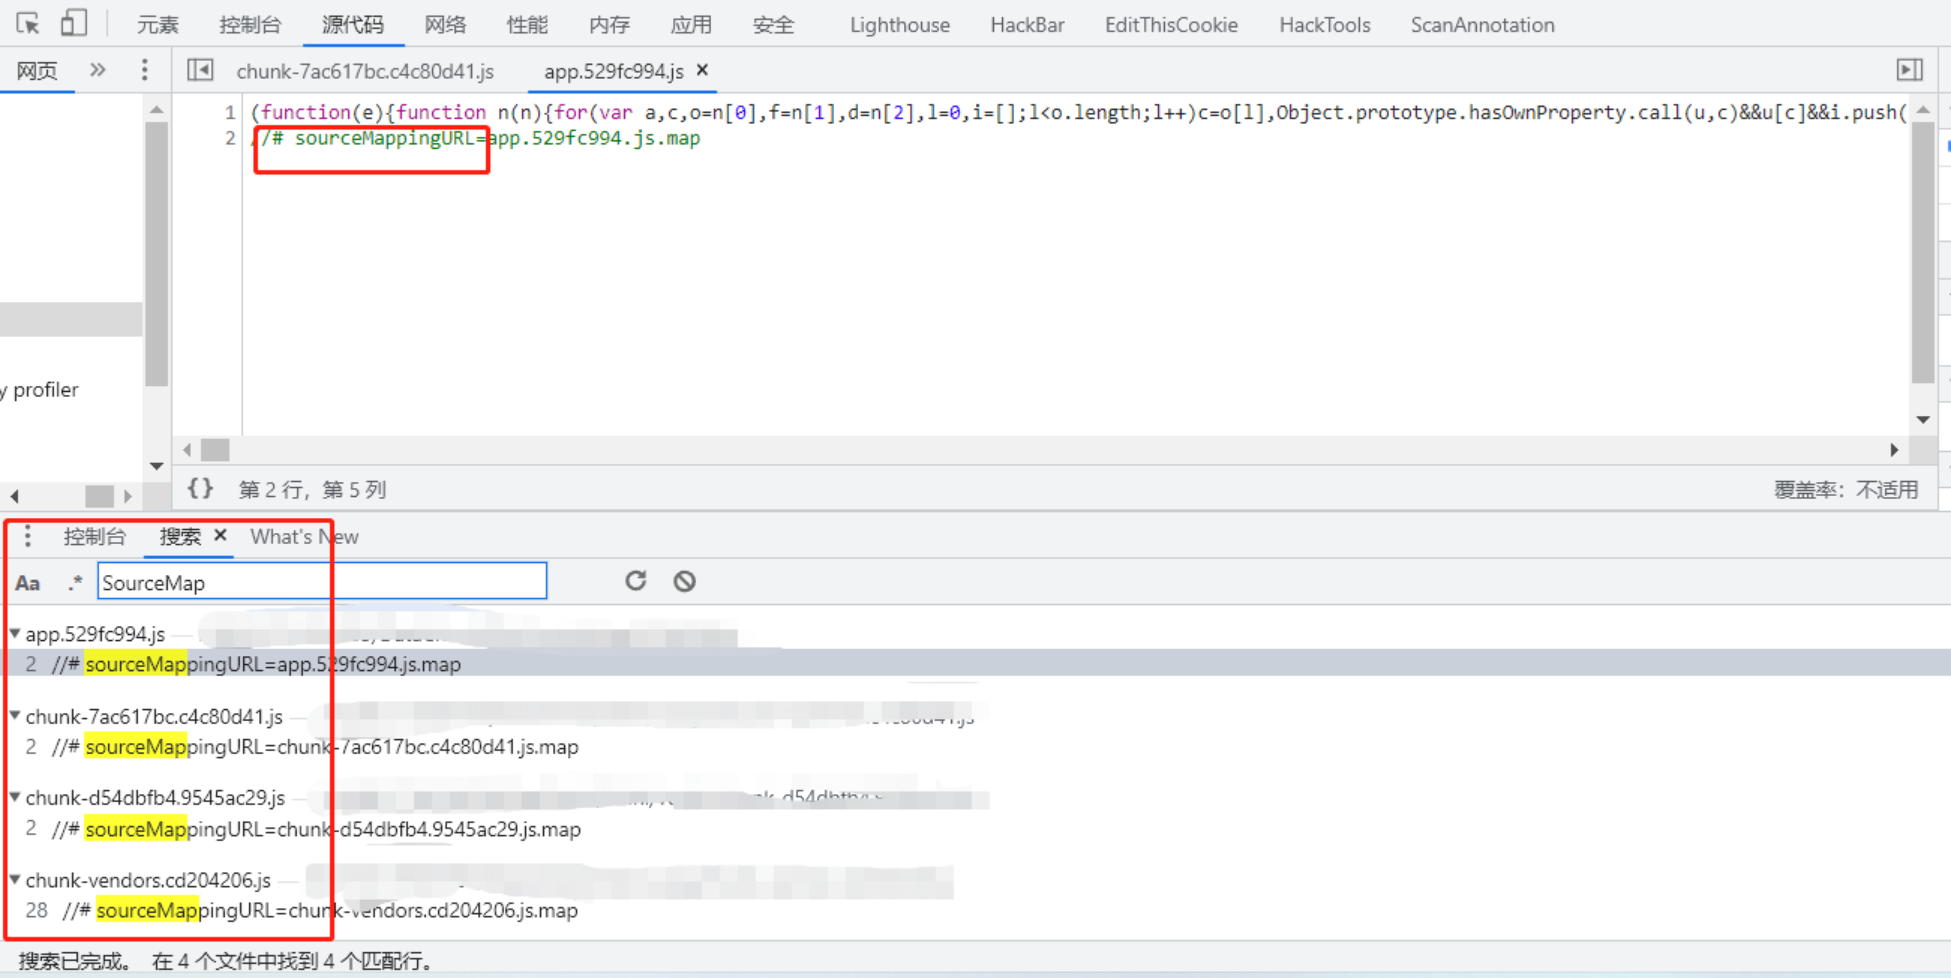The image size is (1951, 978).
Task: Hide the navigator sidebar icon
Action: [x=200, y=70]
